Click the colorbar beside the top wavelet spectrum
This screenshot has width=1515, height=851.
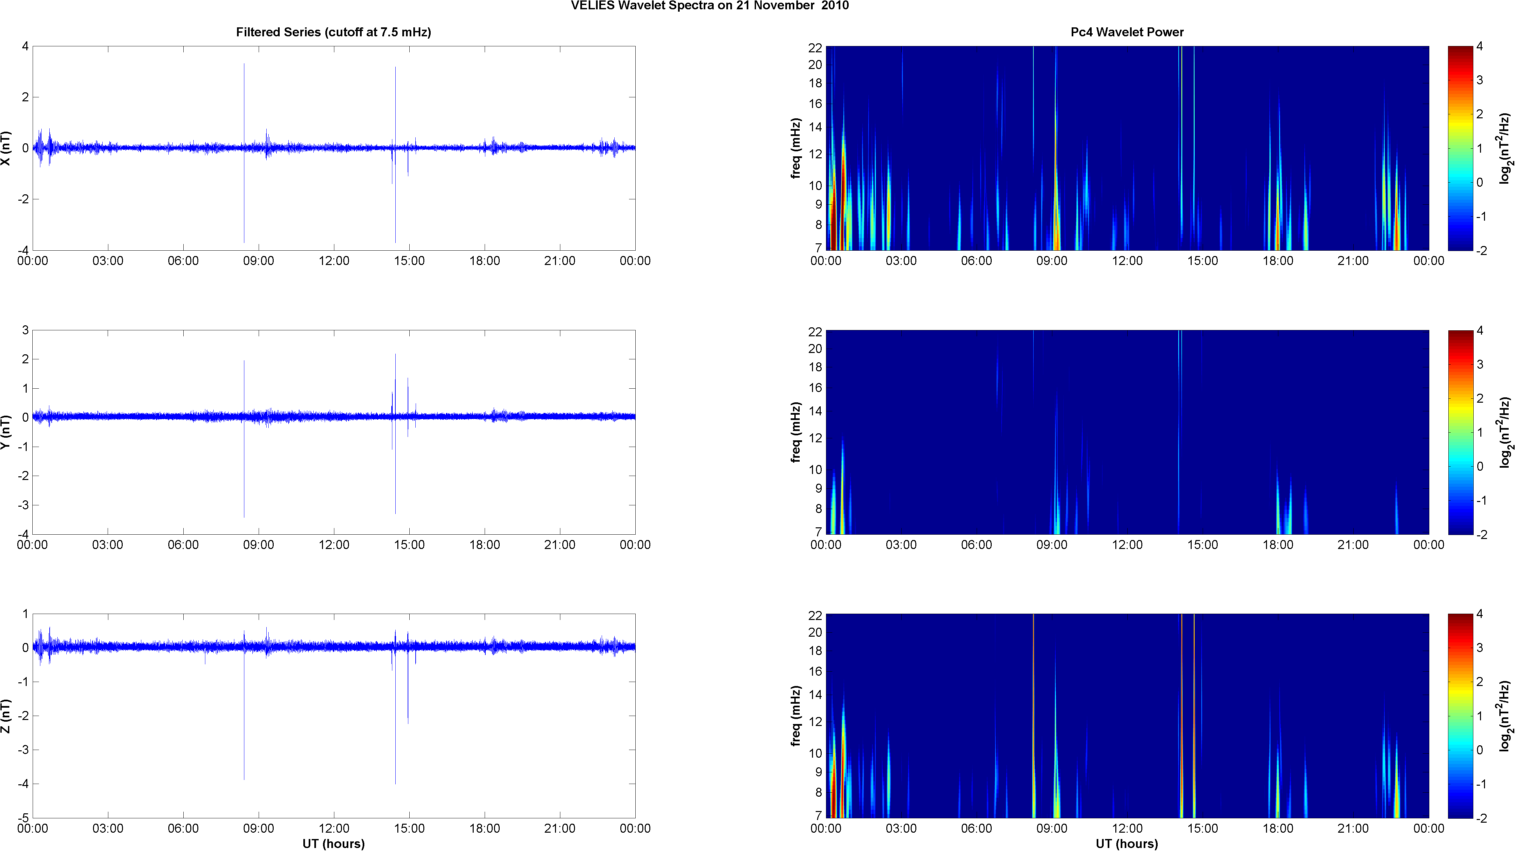1460,148
